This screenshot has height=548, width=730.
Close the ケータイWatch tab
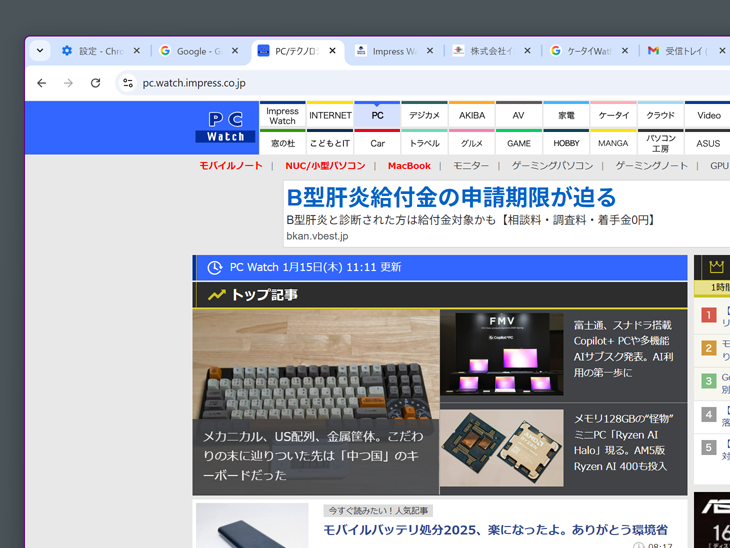(625, 51)
